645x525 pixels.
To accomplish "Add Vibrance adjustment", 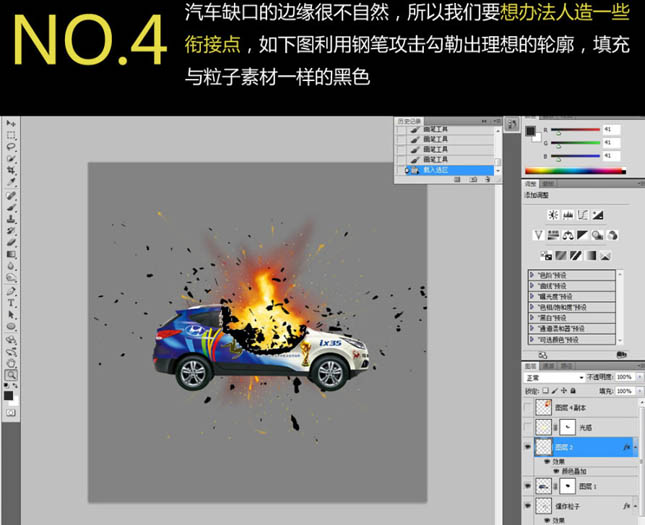I will 538,235.
